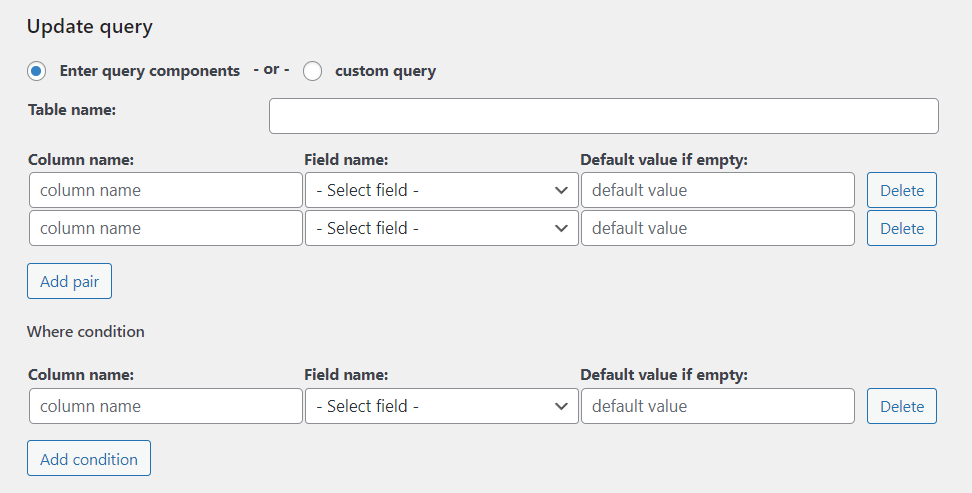Open the first row's Select field dropdown
972x493 pixels.
(x=441, y=190)
